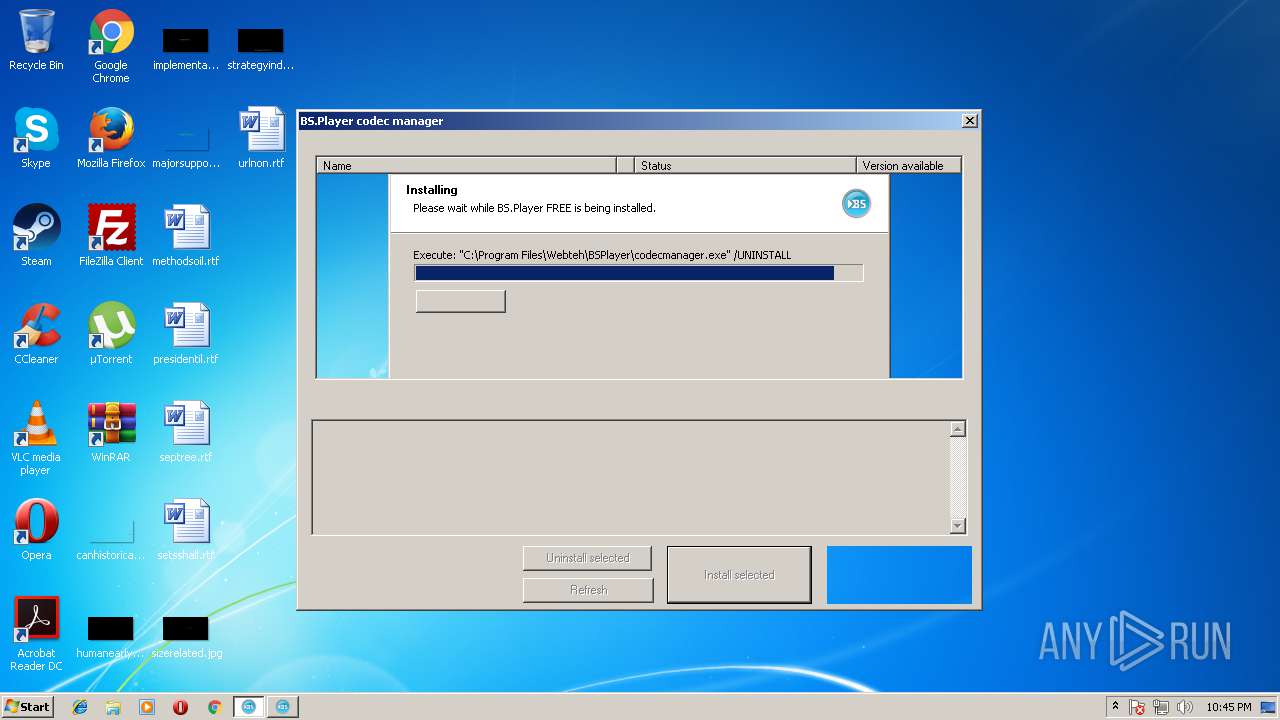Open the network tray icon

point(1161,707)
